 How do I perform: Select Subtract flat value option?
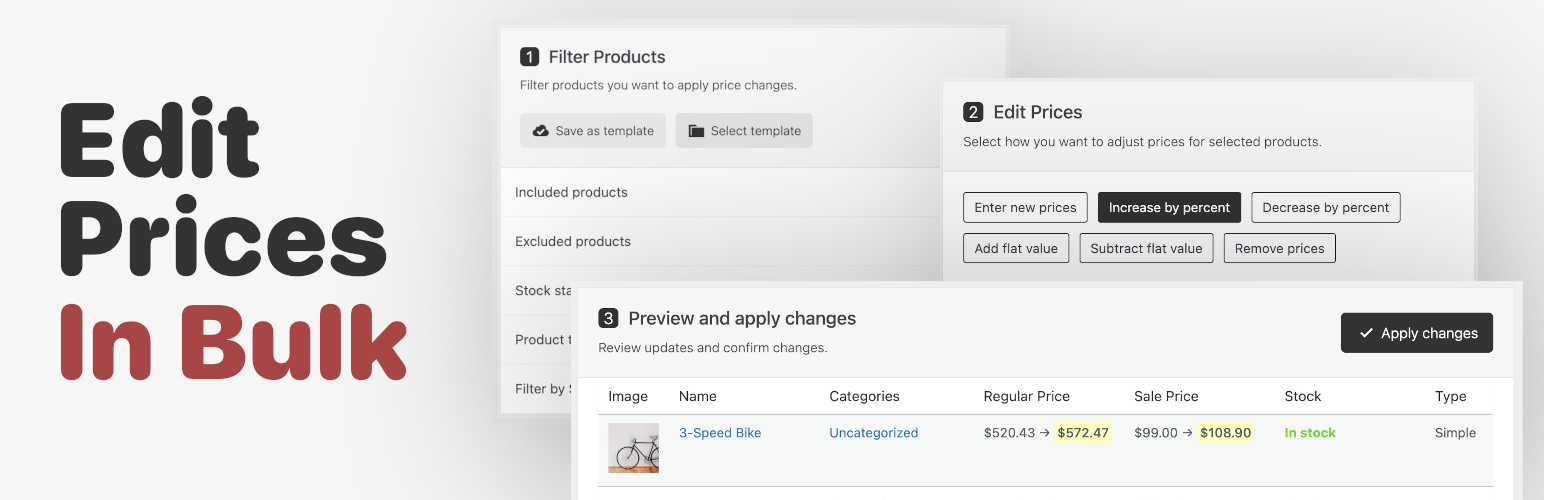pos(1146,249)
